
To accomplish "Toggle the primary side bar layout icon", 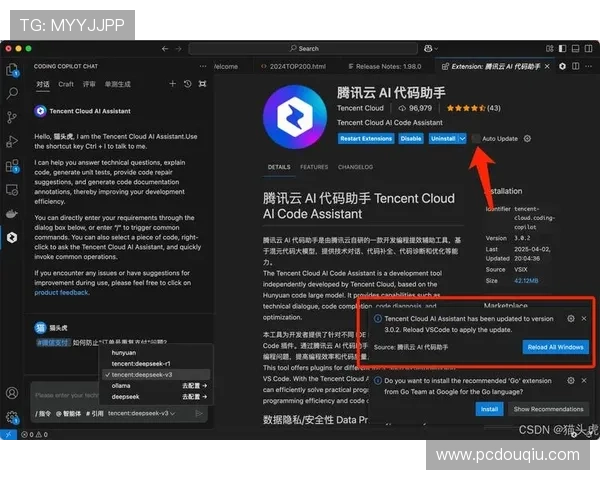I will (562, 48).
